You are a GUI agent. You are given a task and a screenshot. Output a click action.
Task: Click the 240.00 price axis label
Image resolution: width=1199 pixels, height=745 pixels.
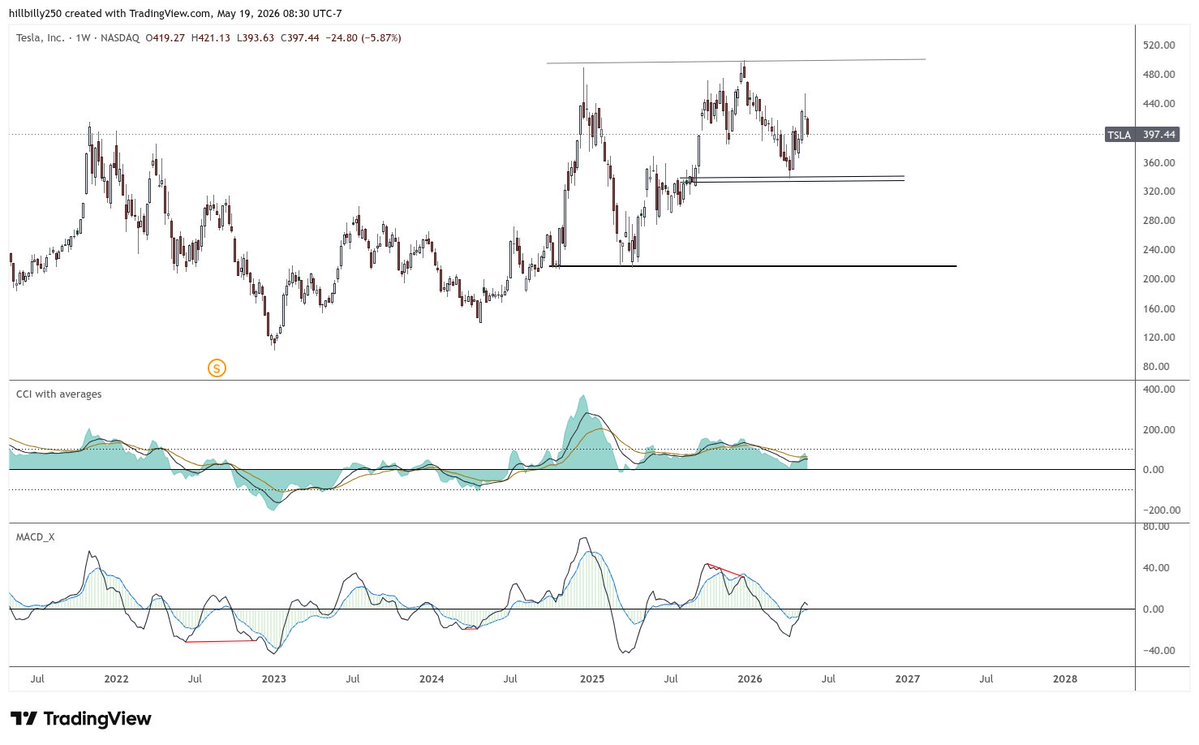point(1158,249)
